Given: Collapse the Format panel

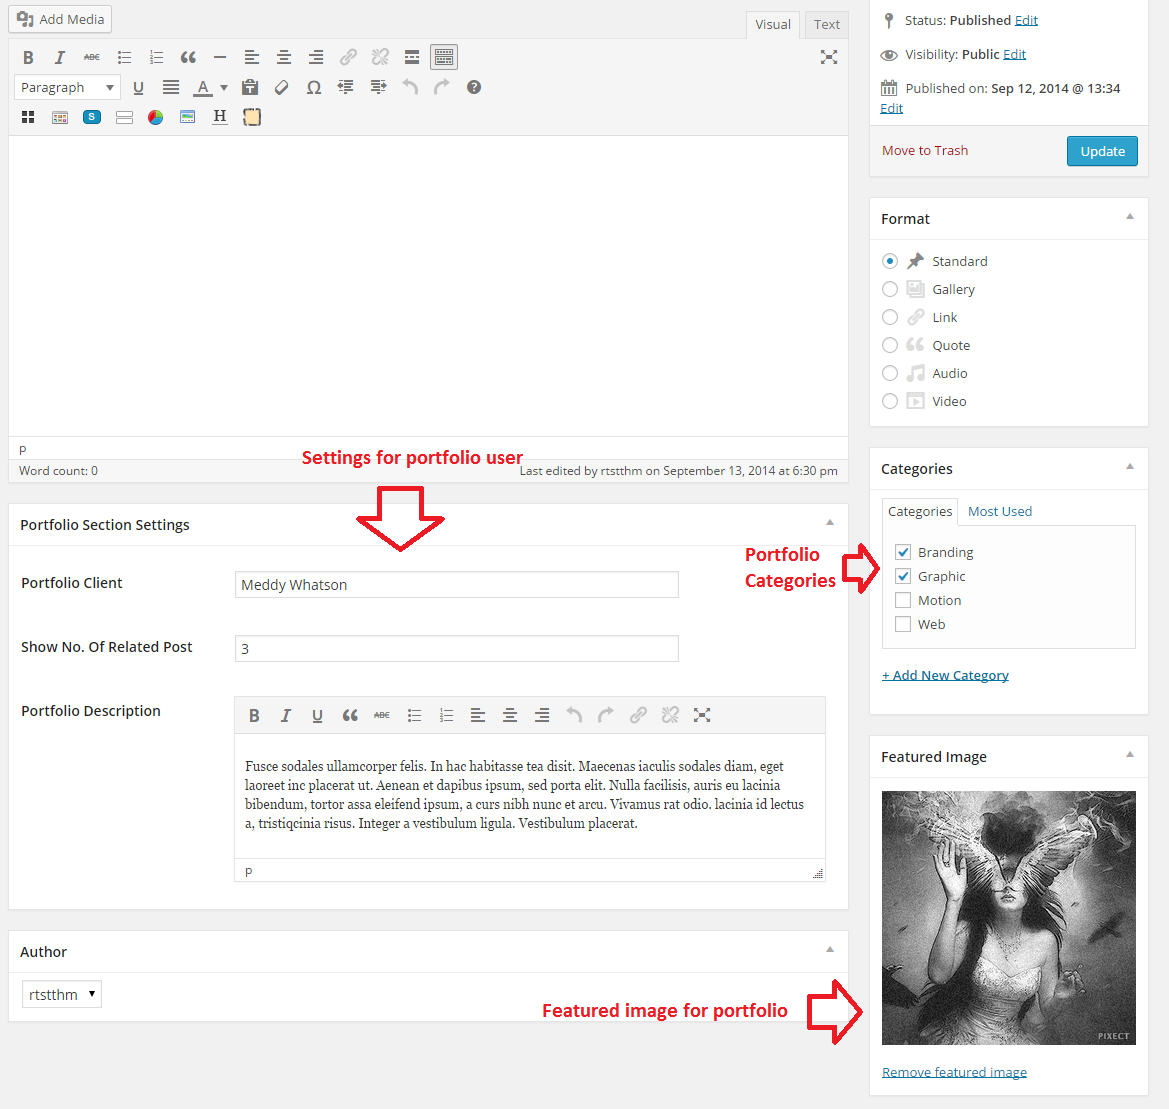Looking at the screenshot, I should [x=1129, y=217].
